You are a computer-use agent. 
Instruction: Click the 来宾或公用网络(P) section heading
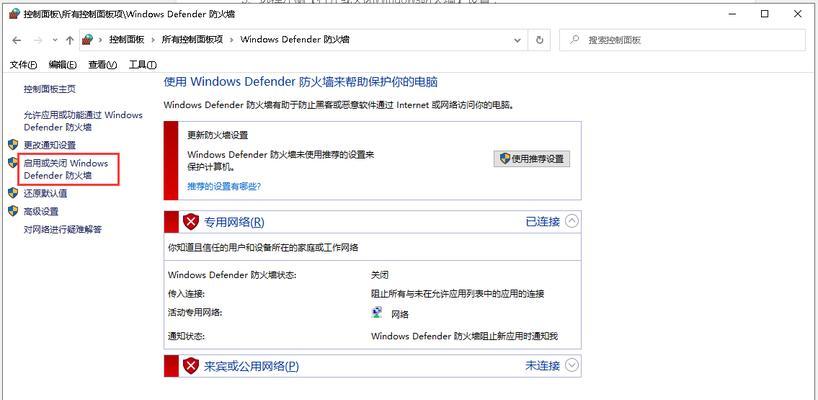tap(251, 366)
